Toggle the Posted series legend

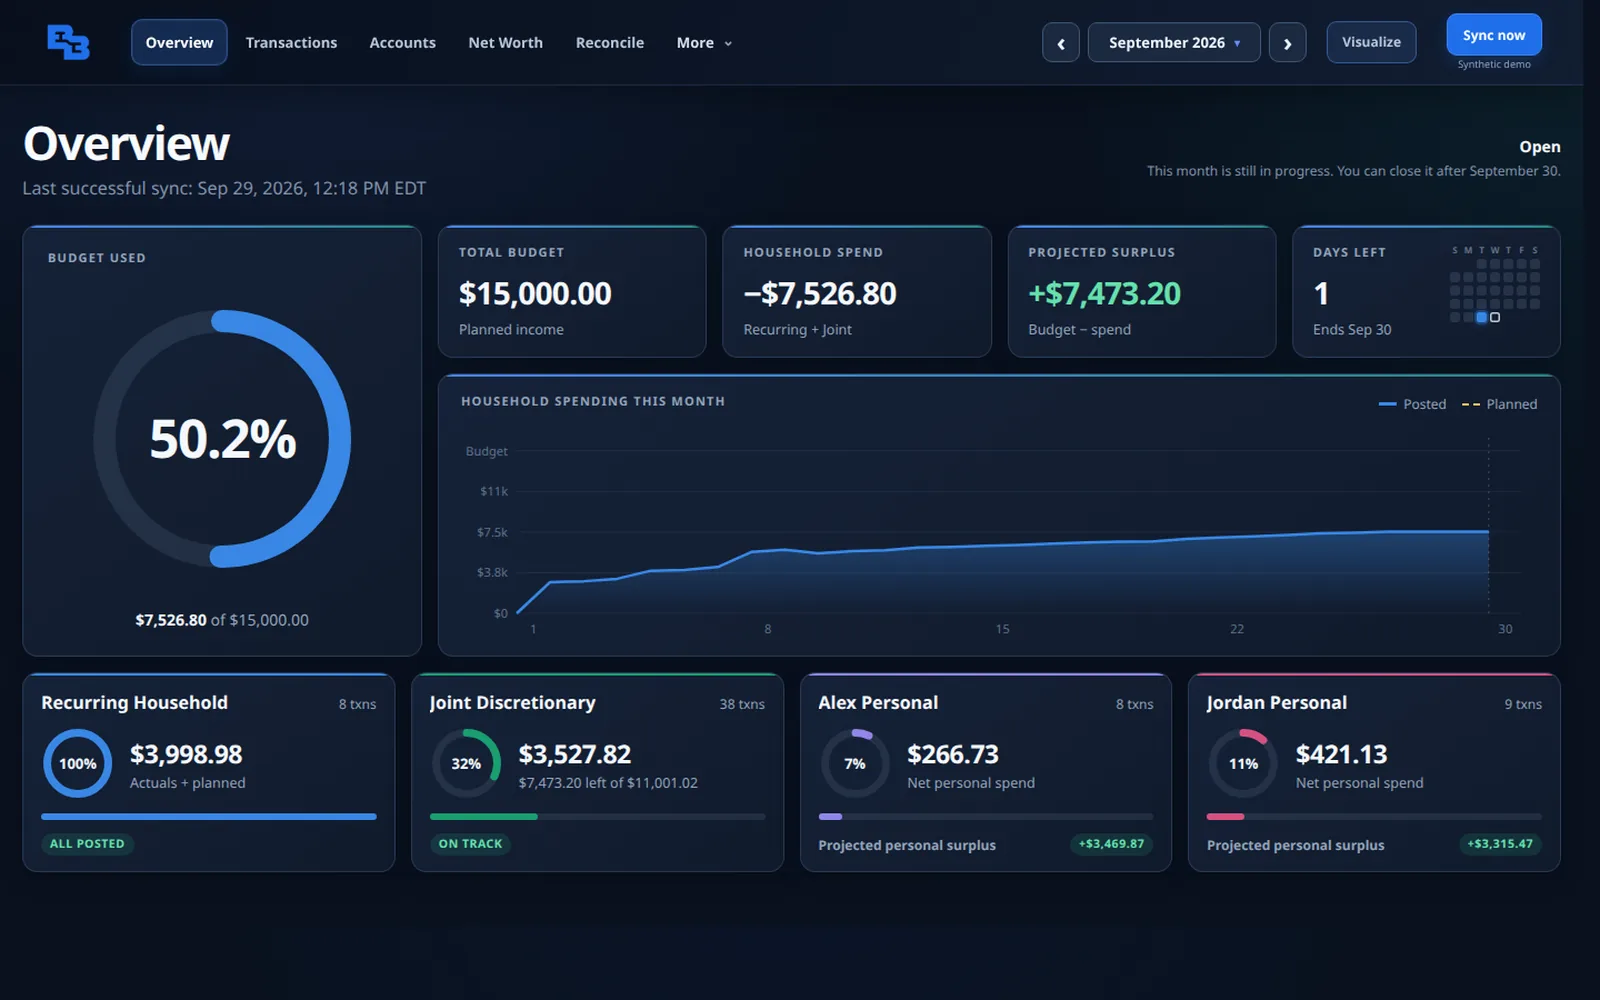(1412, 404)
